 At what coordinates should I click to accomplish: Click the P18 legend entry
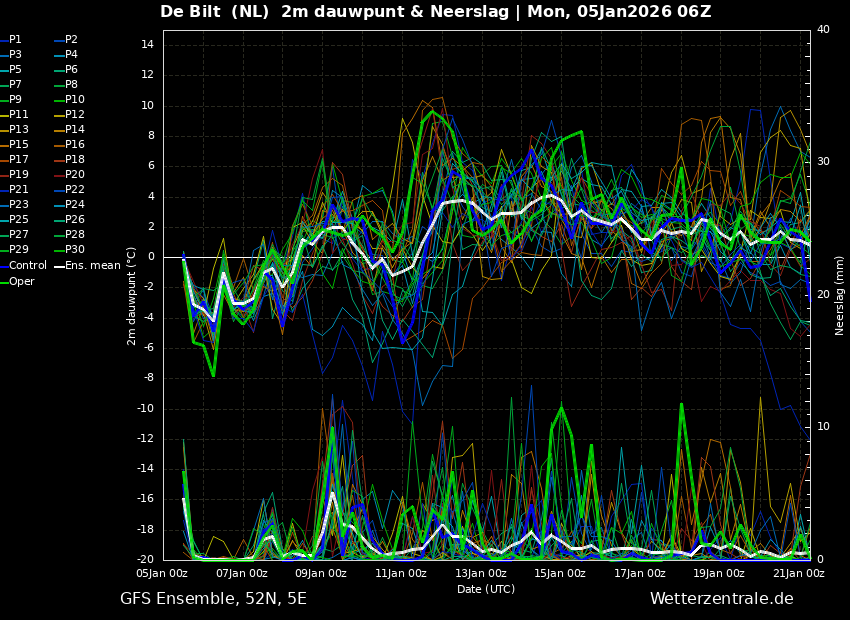click(x=70, y=159)
